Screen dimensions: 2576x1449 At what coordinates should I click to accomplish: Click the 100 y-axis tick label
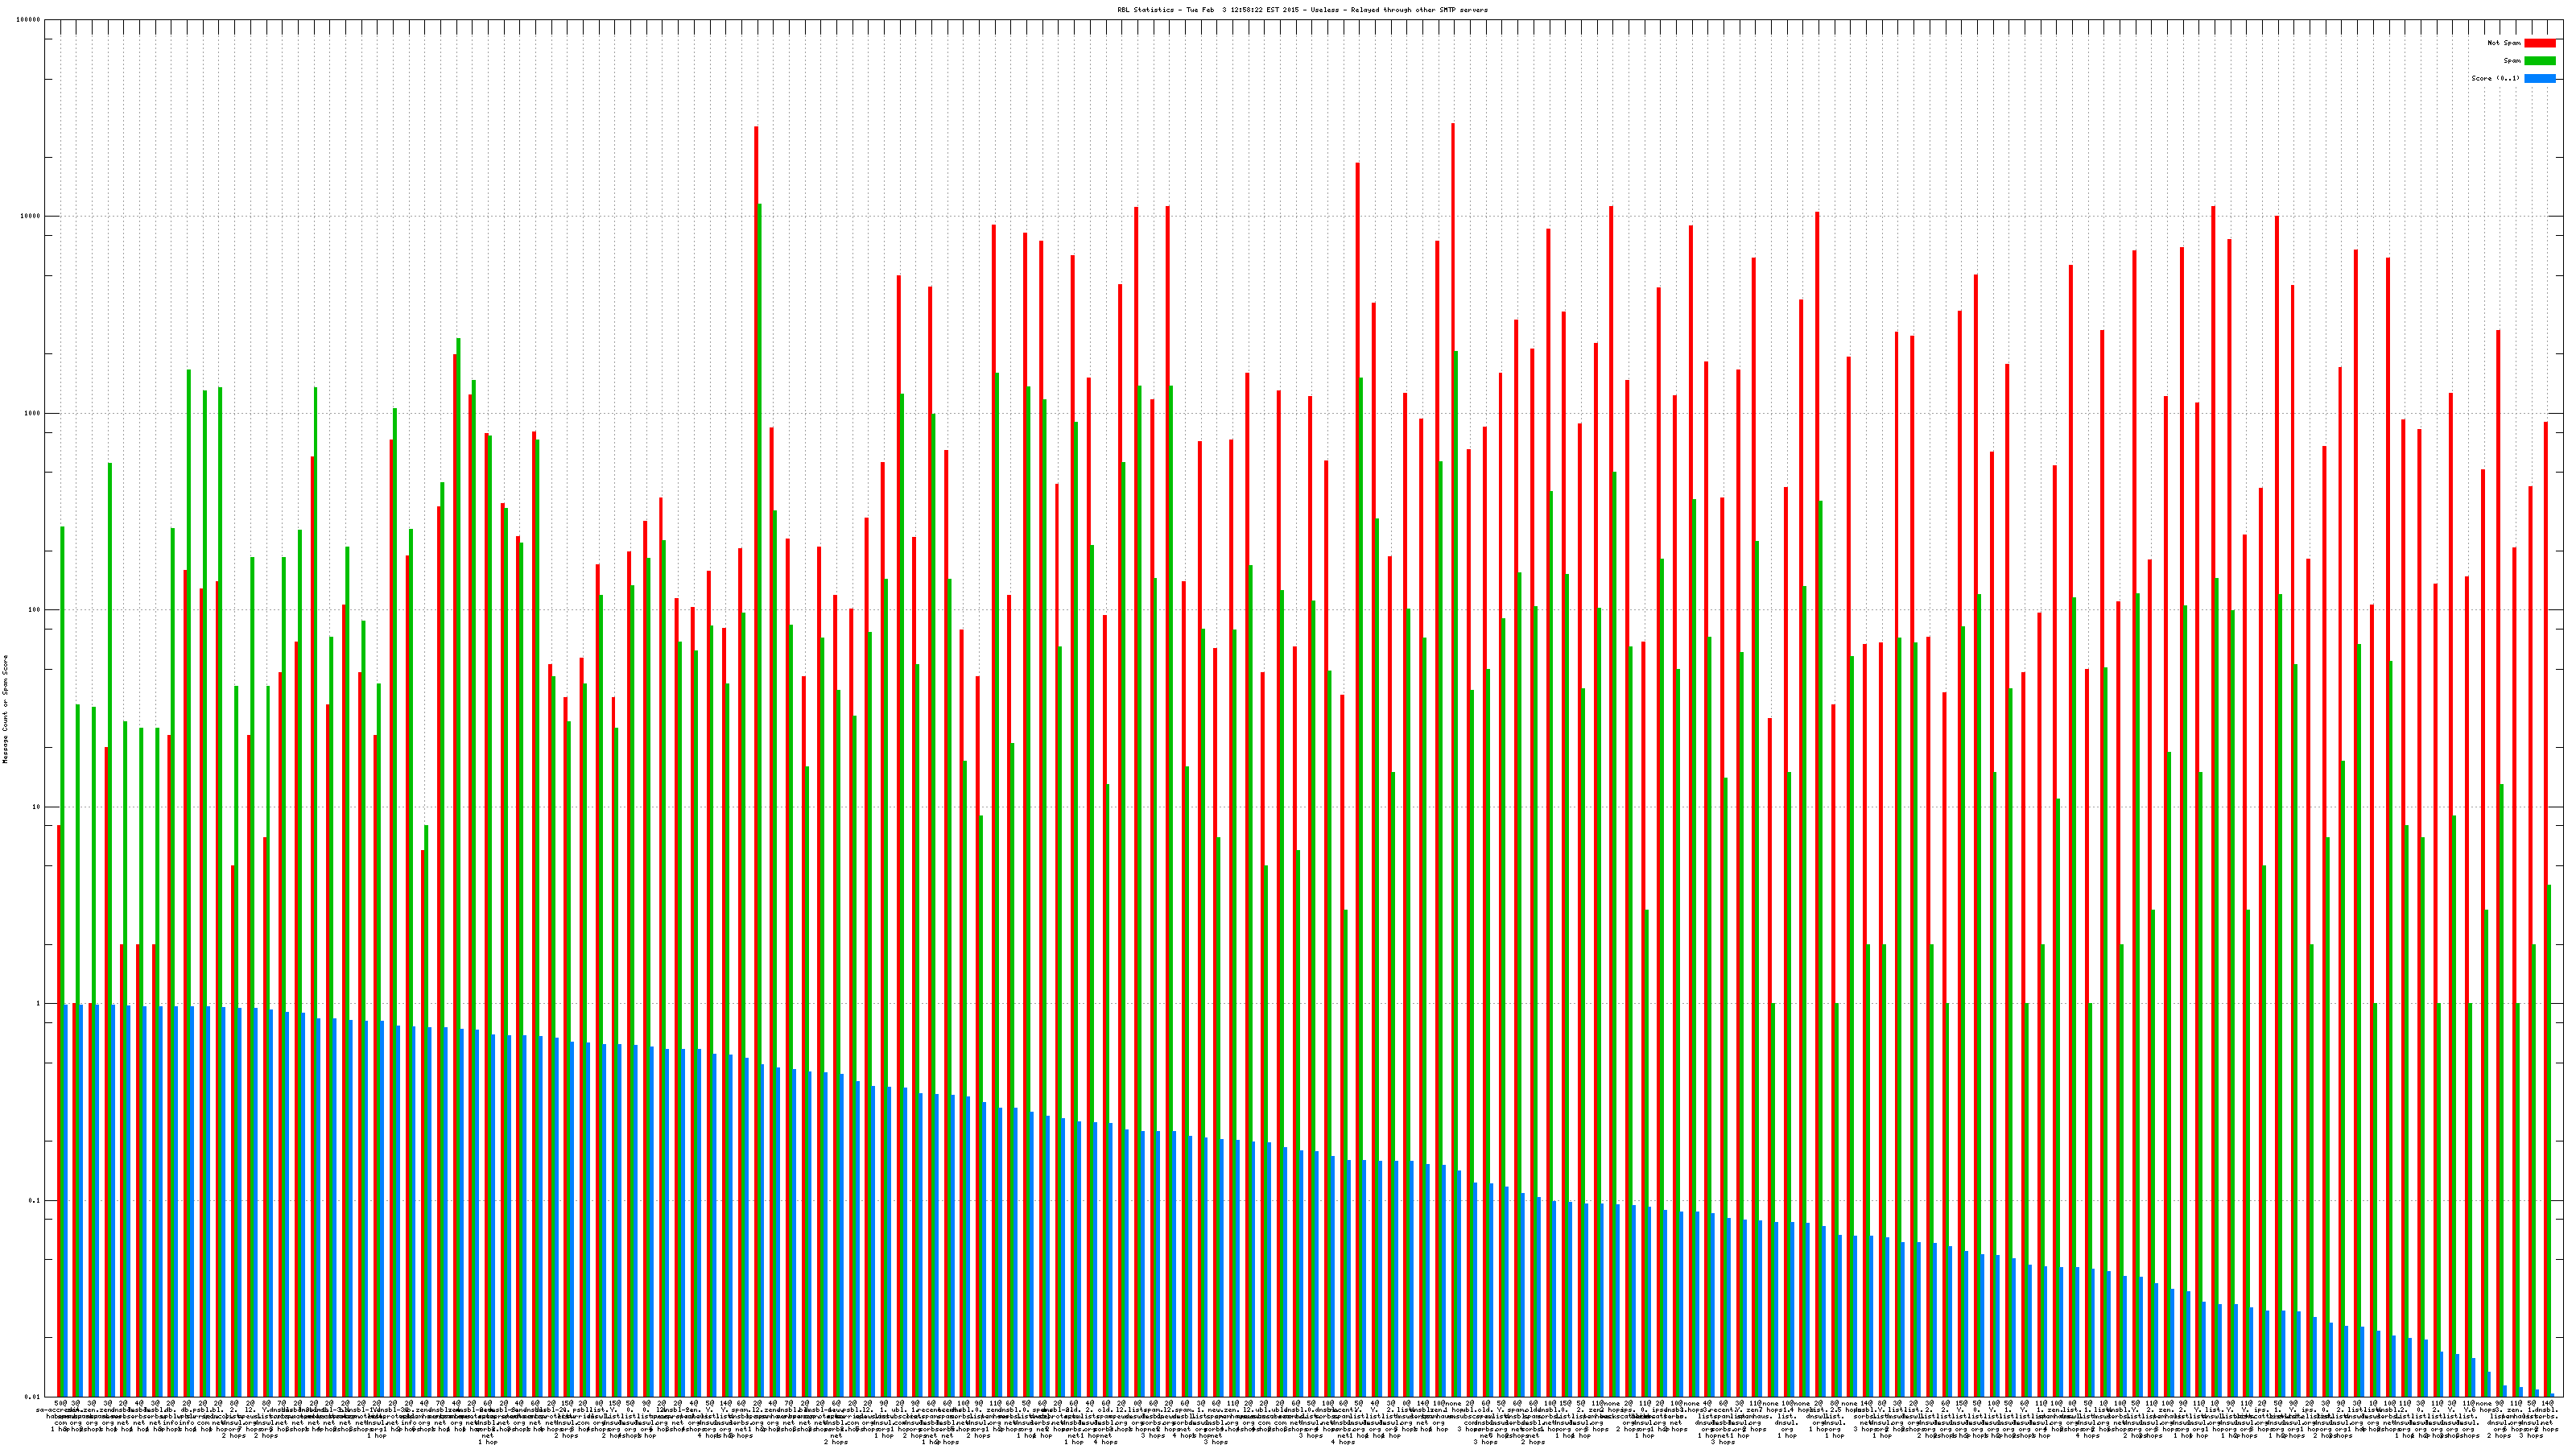point(35,610)
